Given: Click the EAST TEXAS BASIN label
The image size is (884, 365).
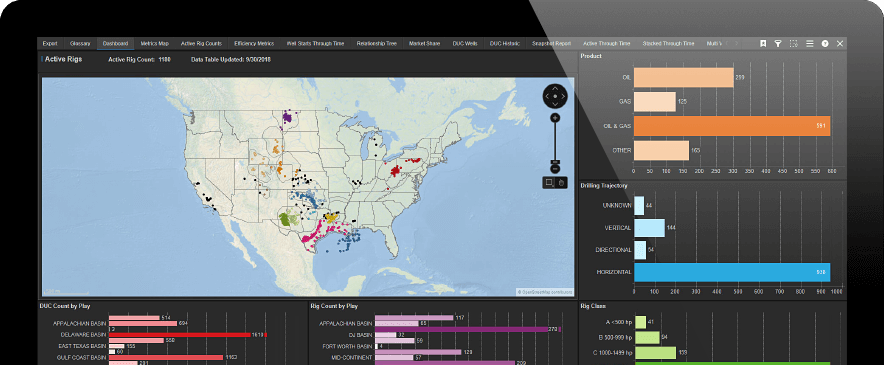Looking at the screenshot, I should click(x=82, y=346).
